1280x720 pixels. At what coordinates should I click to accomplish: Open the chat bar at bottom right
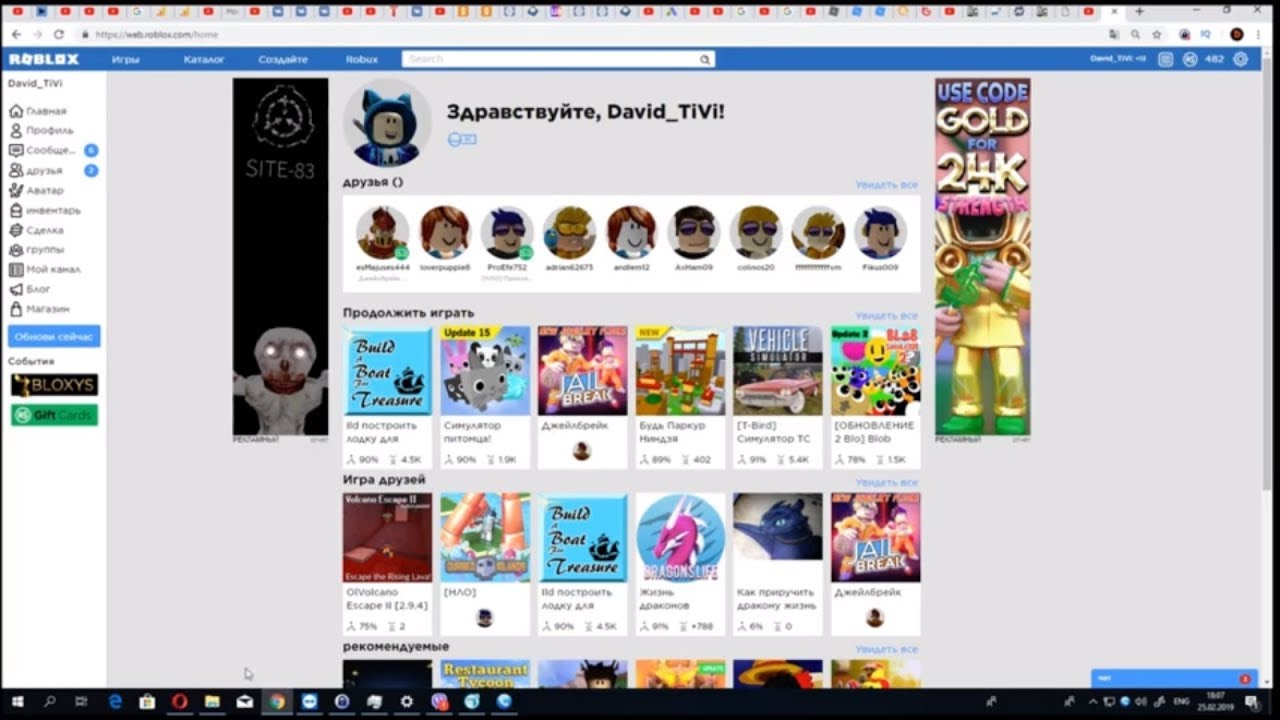point(1173,679)
